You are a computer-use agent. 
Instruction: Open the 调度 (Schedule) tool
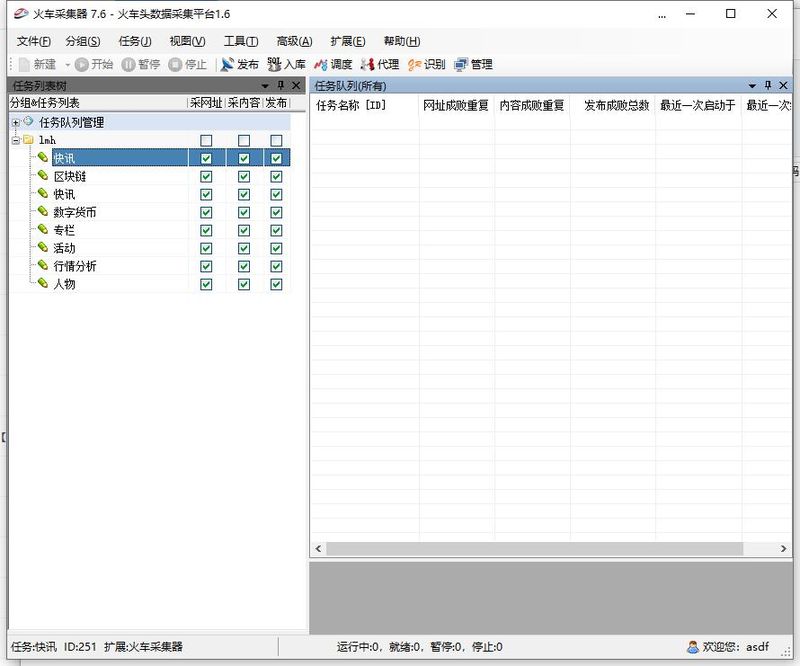pyautogui.click(x=333, y=64)
